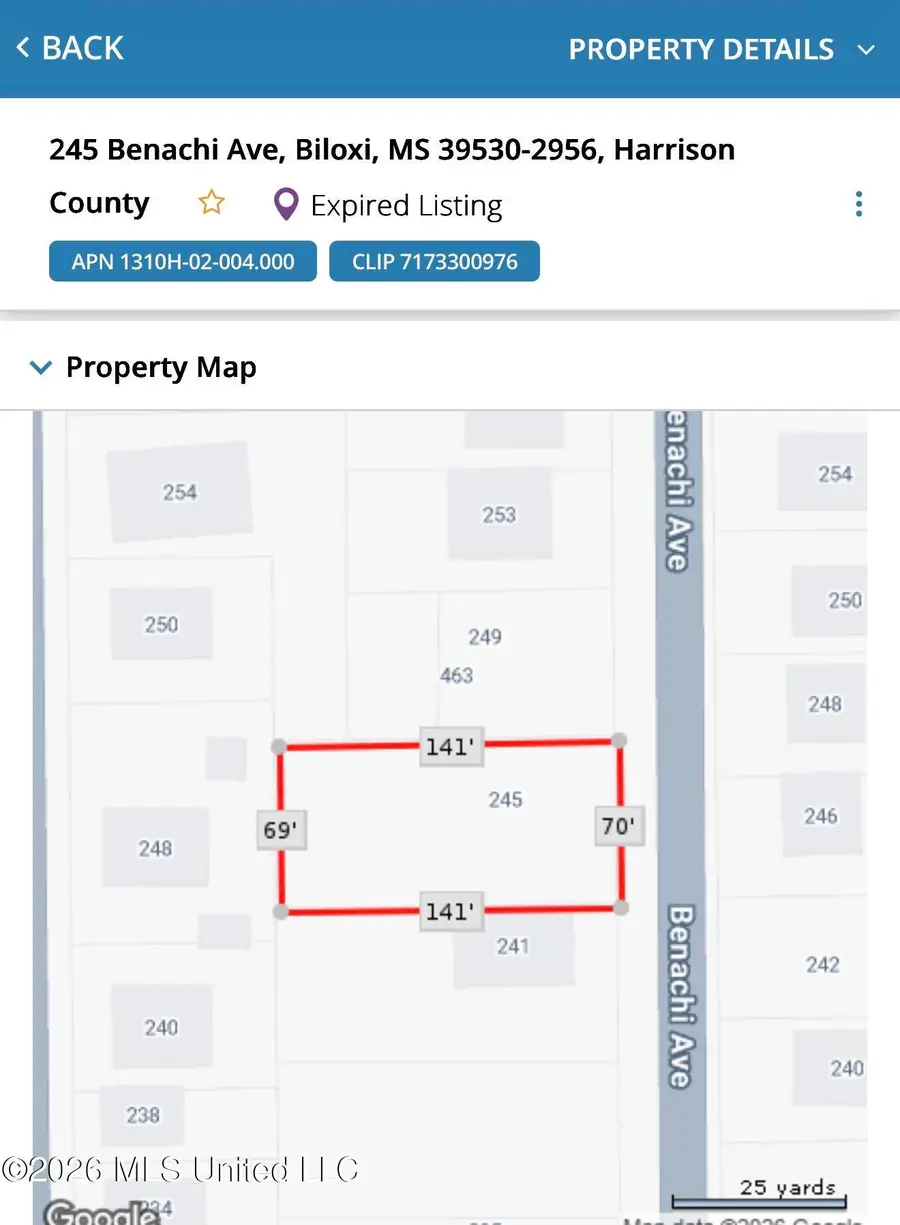Click the Property Map section title
Screen dimensions: 900x1225
(x=161, y=367)
